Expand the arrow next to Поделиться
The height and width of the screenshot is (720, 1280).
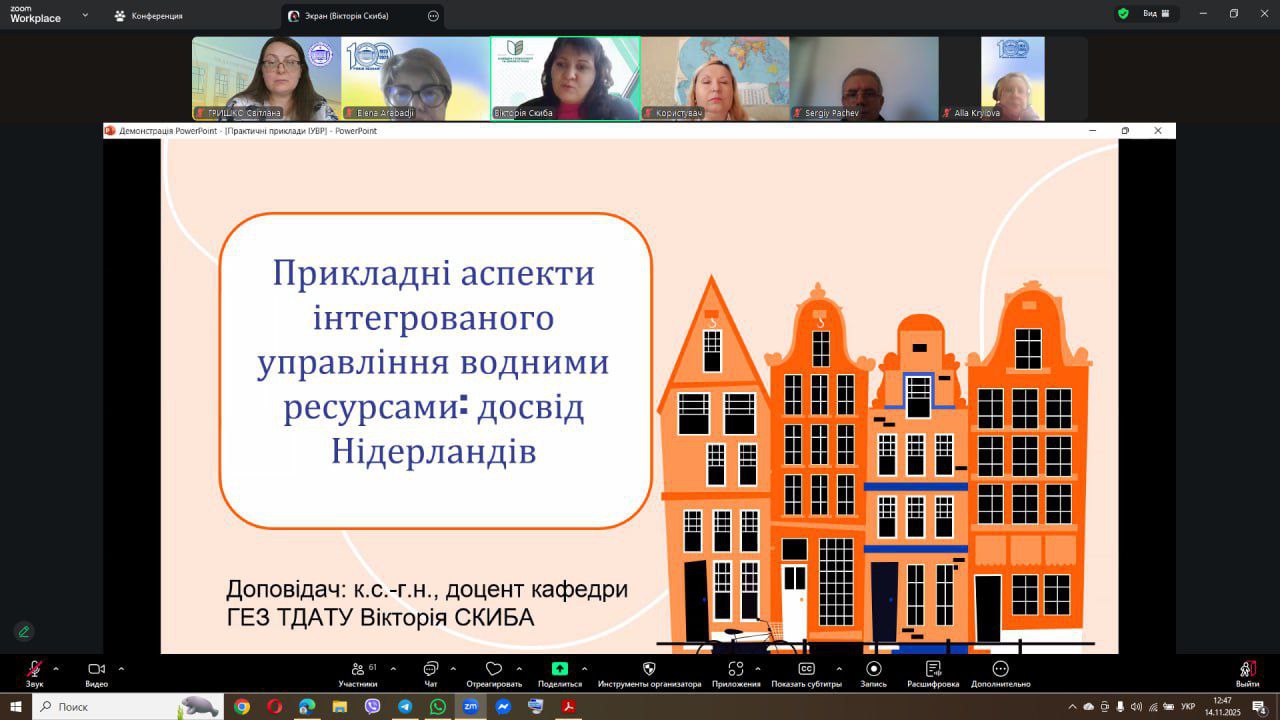coord(584,668)
